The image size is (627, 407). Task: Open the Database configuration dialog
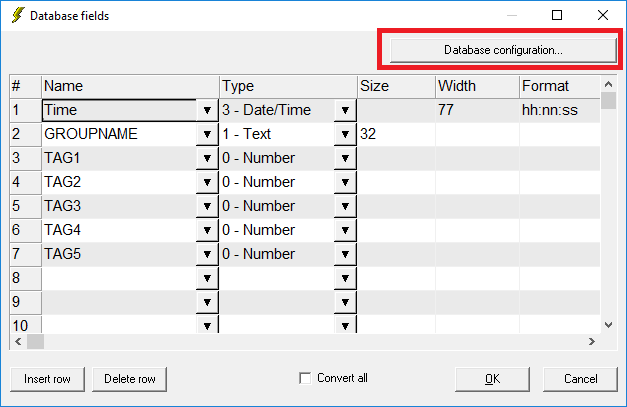[503, 50]
